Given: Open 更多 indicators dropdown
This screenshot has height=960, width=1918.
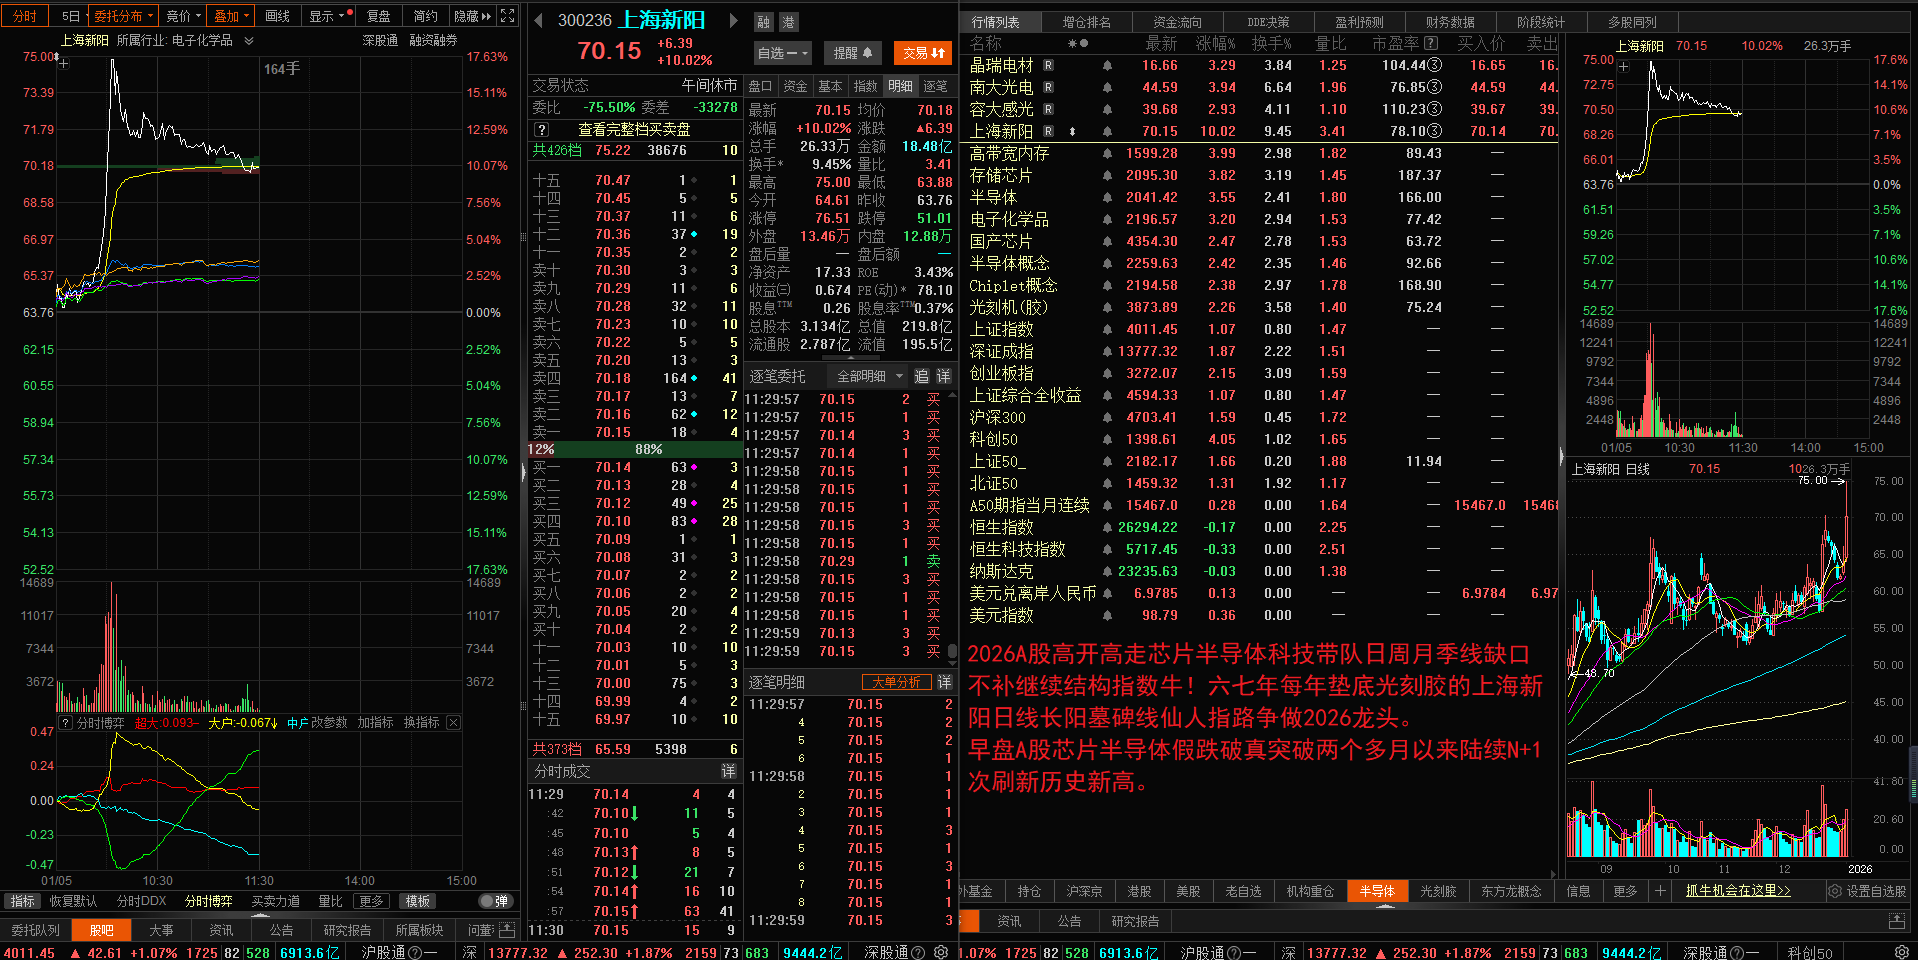Looking at the screenshot, I should 371,901.
